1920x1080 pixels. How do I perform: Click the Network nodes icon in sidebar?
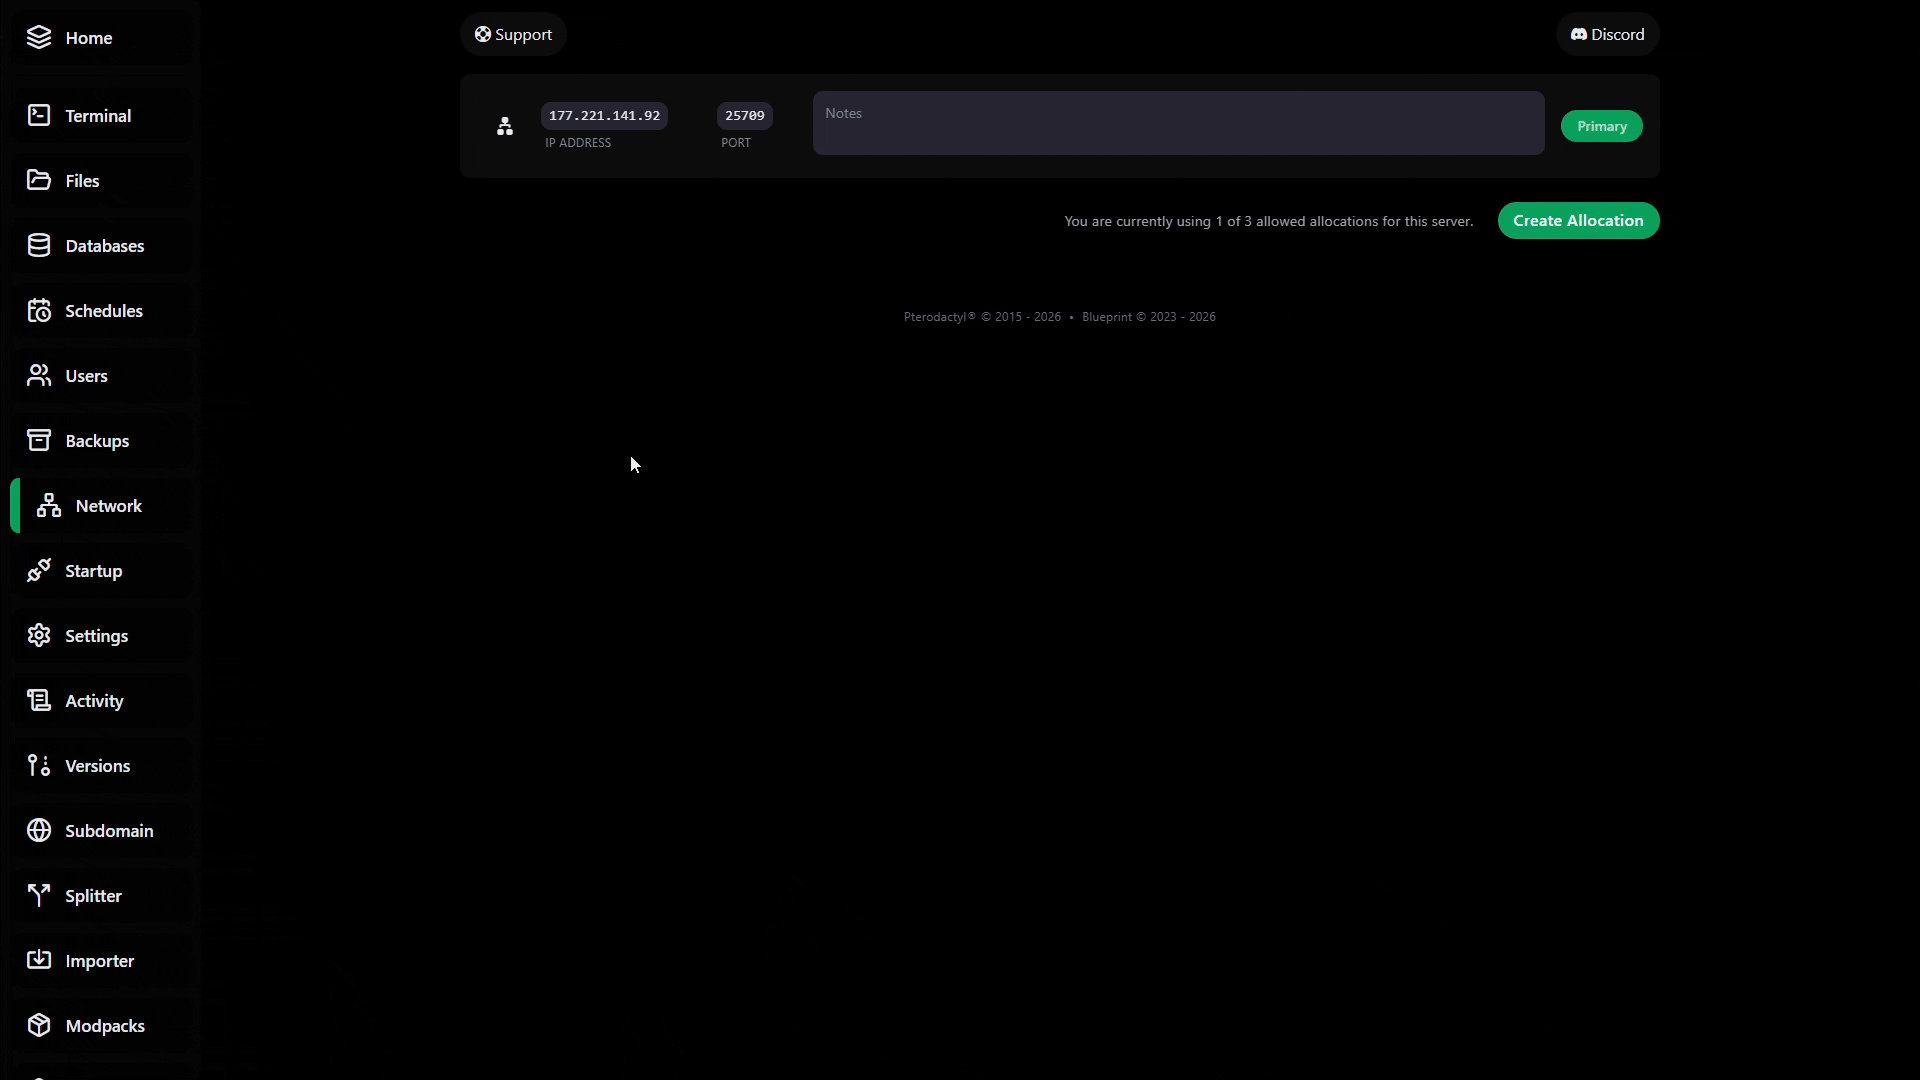tap(49, 506)
